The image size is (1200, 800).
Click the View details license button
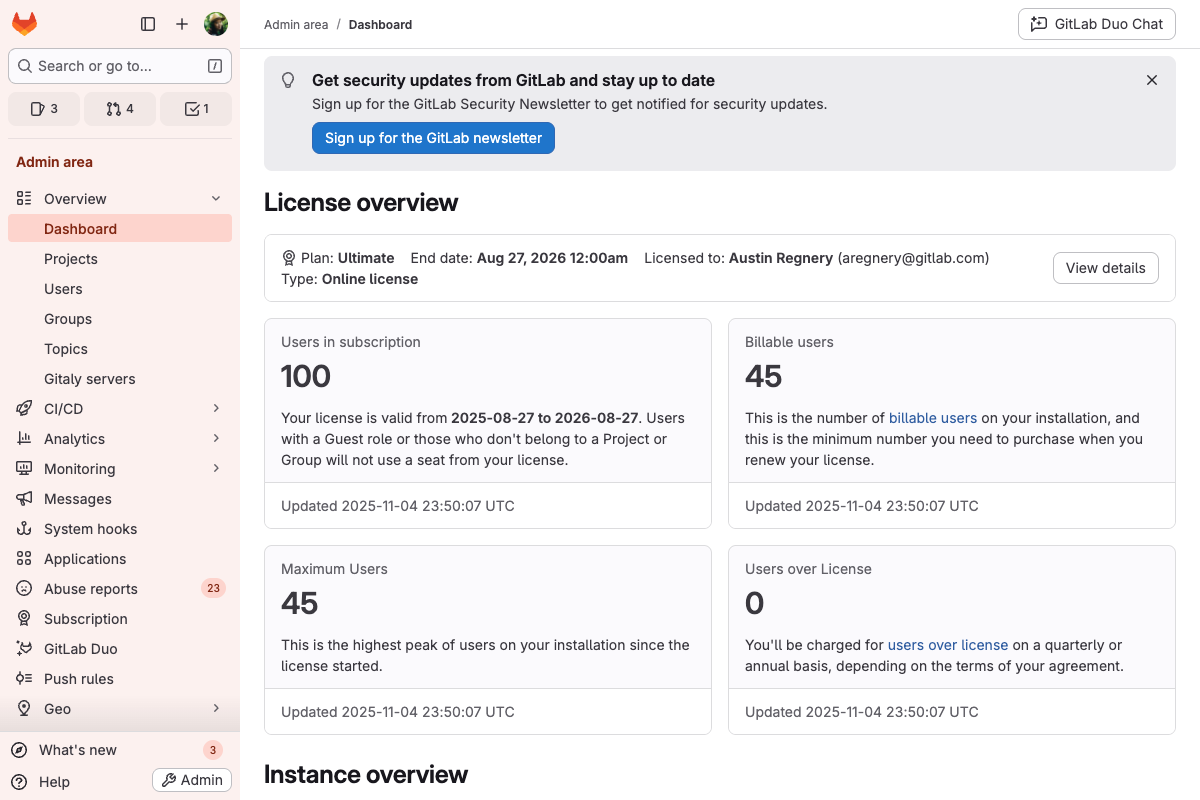click(1105, 268)
